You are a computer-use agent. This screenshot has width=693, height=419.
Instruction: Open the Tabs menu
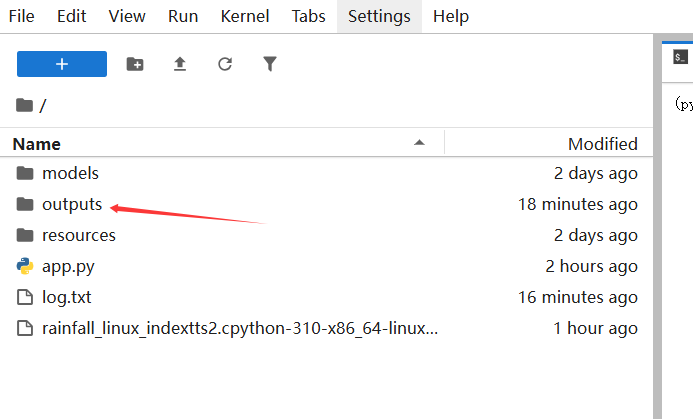tap(308, 17)
